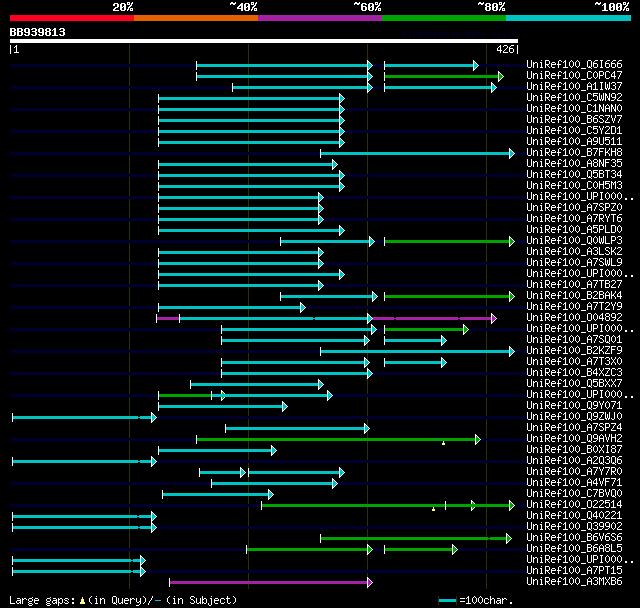
Task: Click the orange ~40% legend segment
Action: tap(196, 18)
